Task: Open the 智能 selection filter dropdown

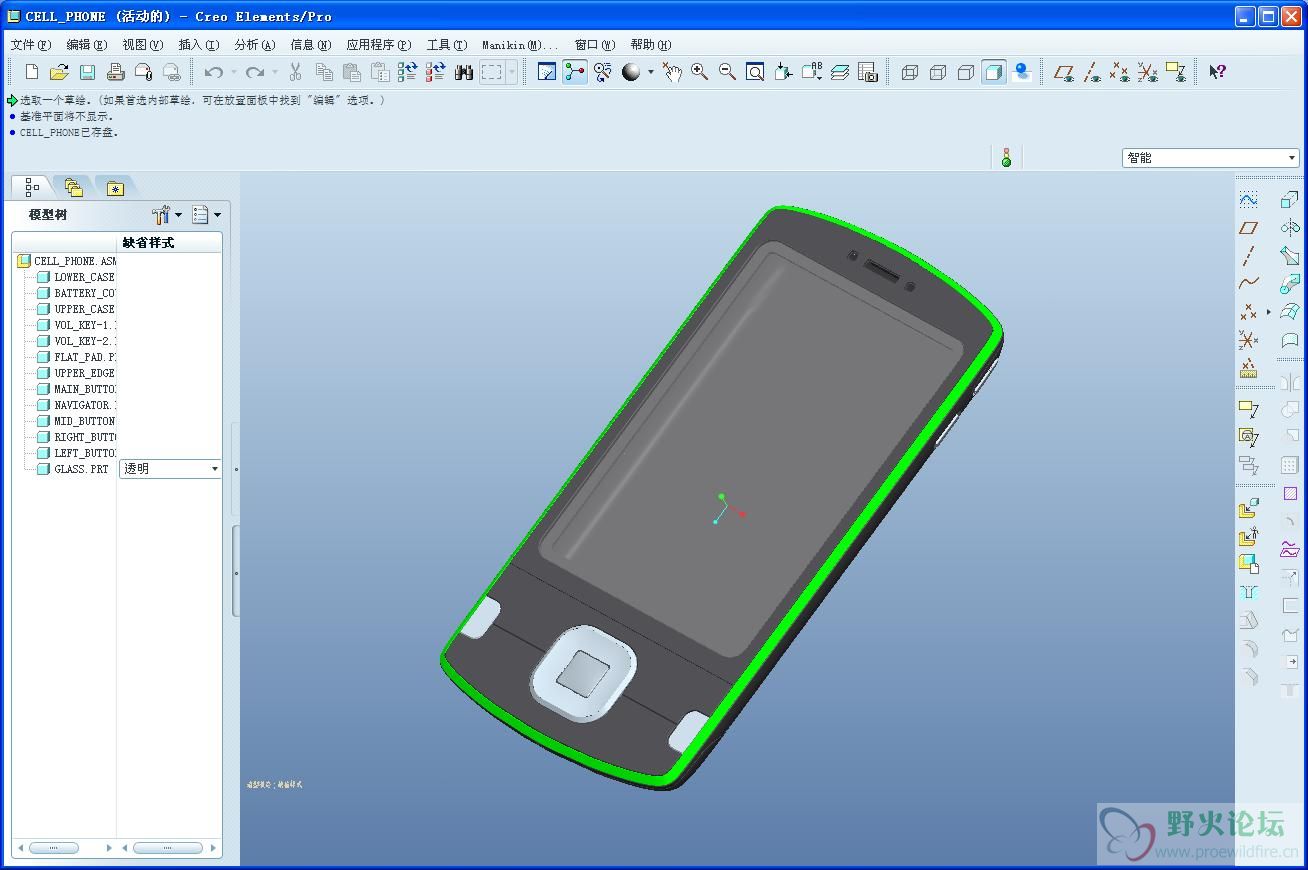Action: (1210, 158)
